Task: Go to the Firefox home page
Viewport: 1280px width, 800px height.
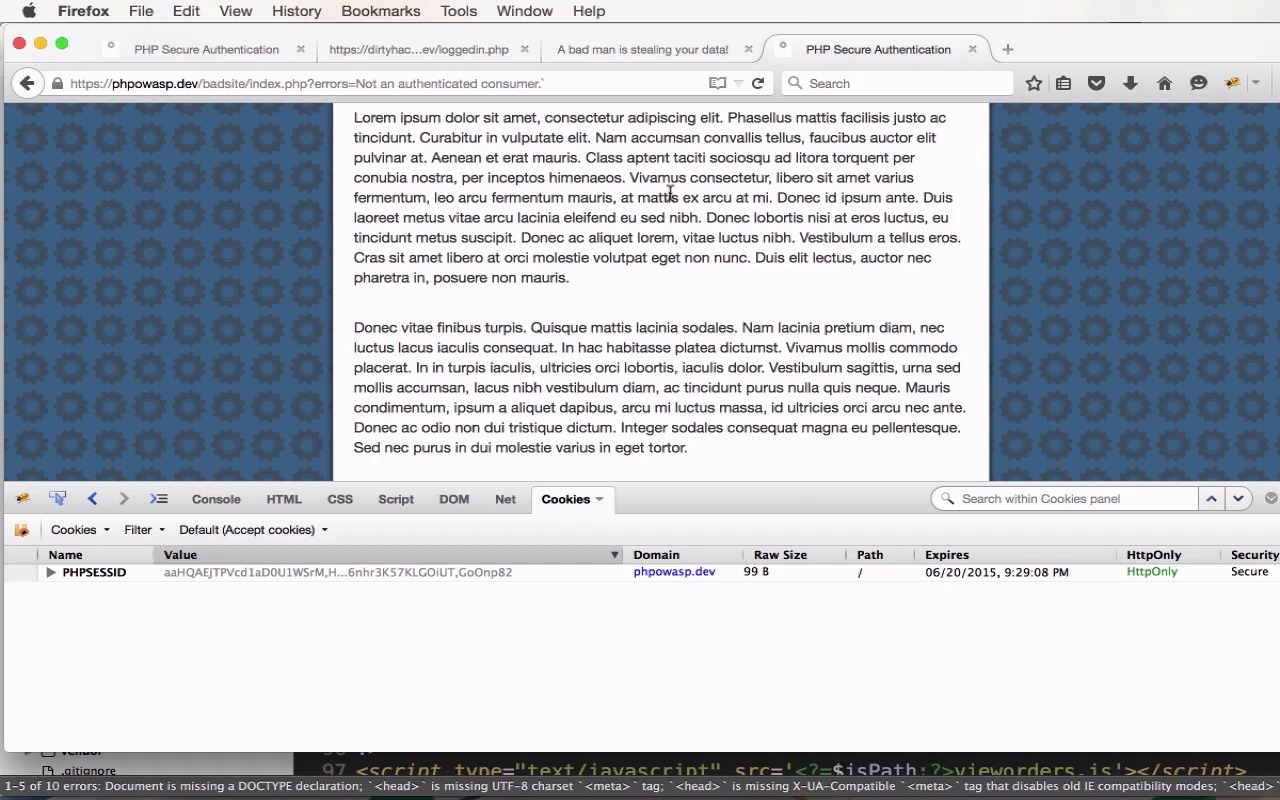Action: (x=1165, y=84)
